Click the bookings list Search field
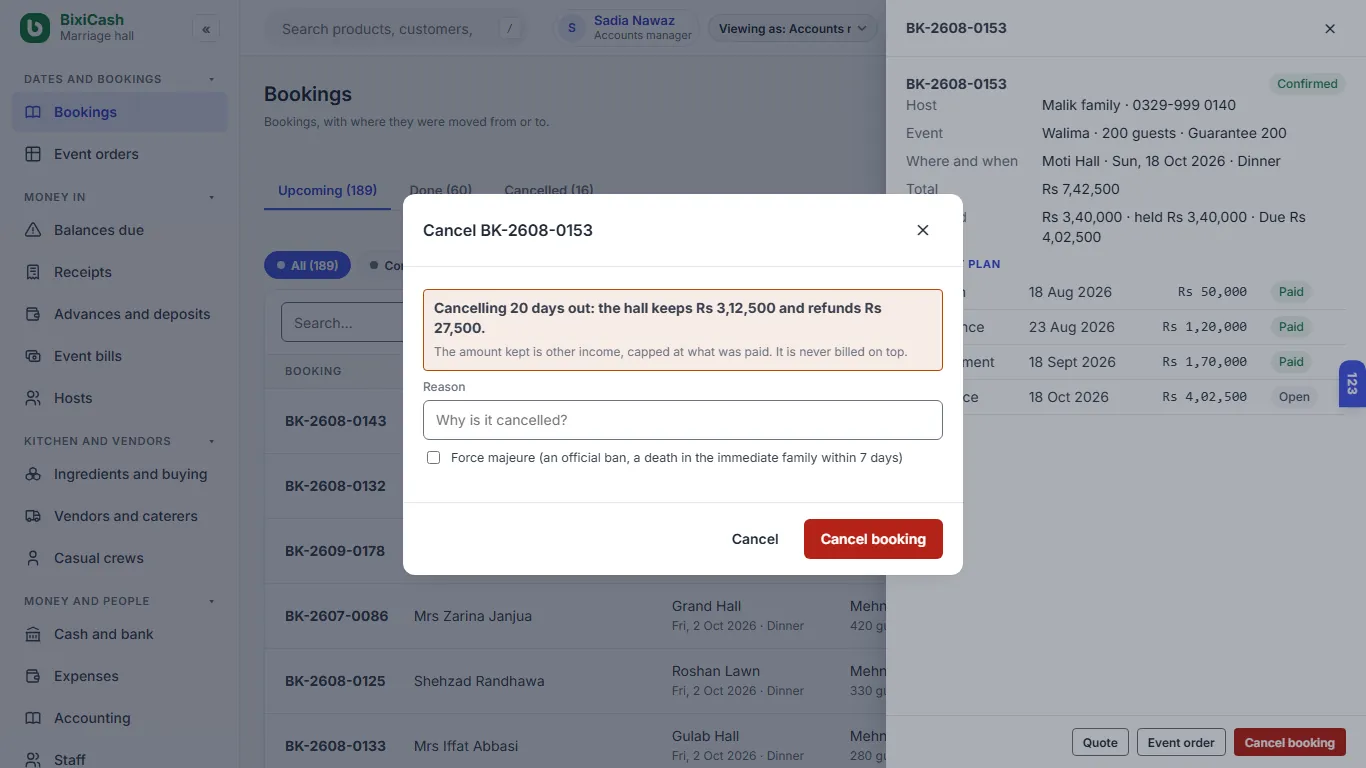Image resolution: width=1366 pixels, height=768 pixels. coord(340,323)
